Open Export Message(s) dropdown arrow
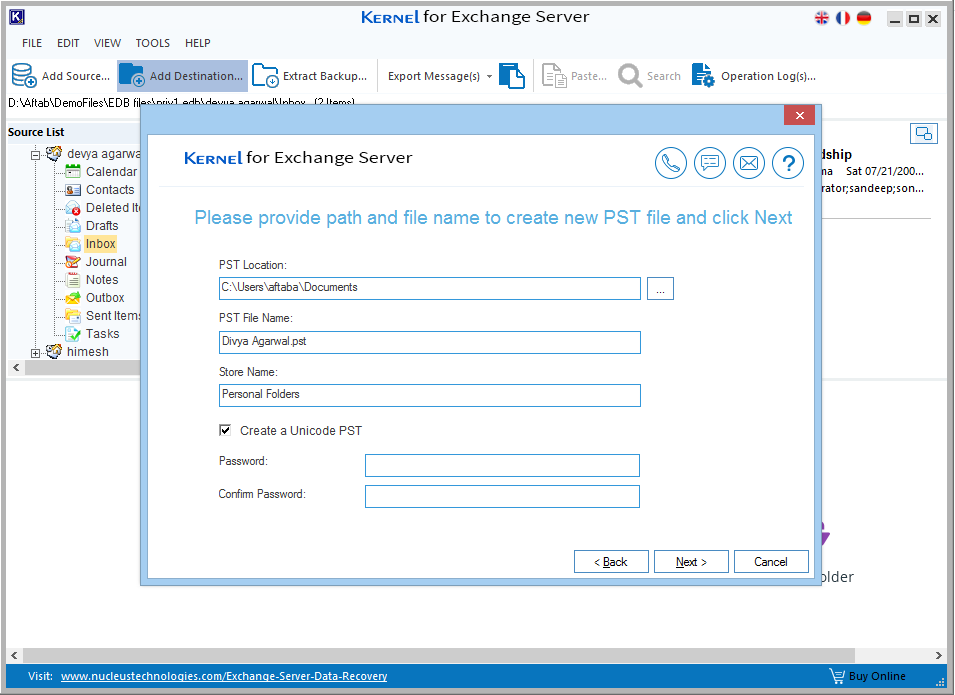Screen dimensions: 955x695 pyautogui.click(x=489, y=76)
